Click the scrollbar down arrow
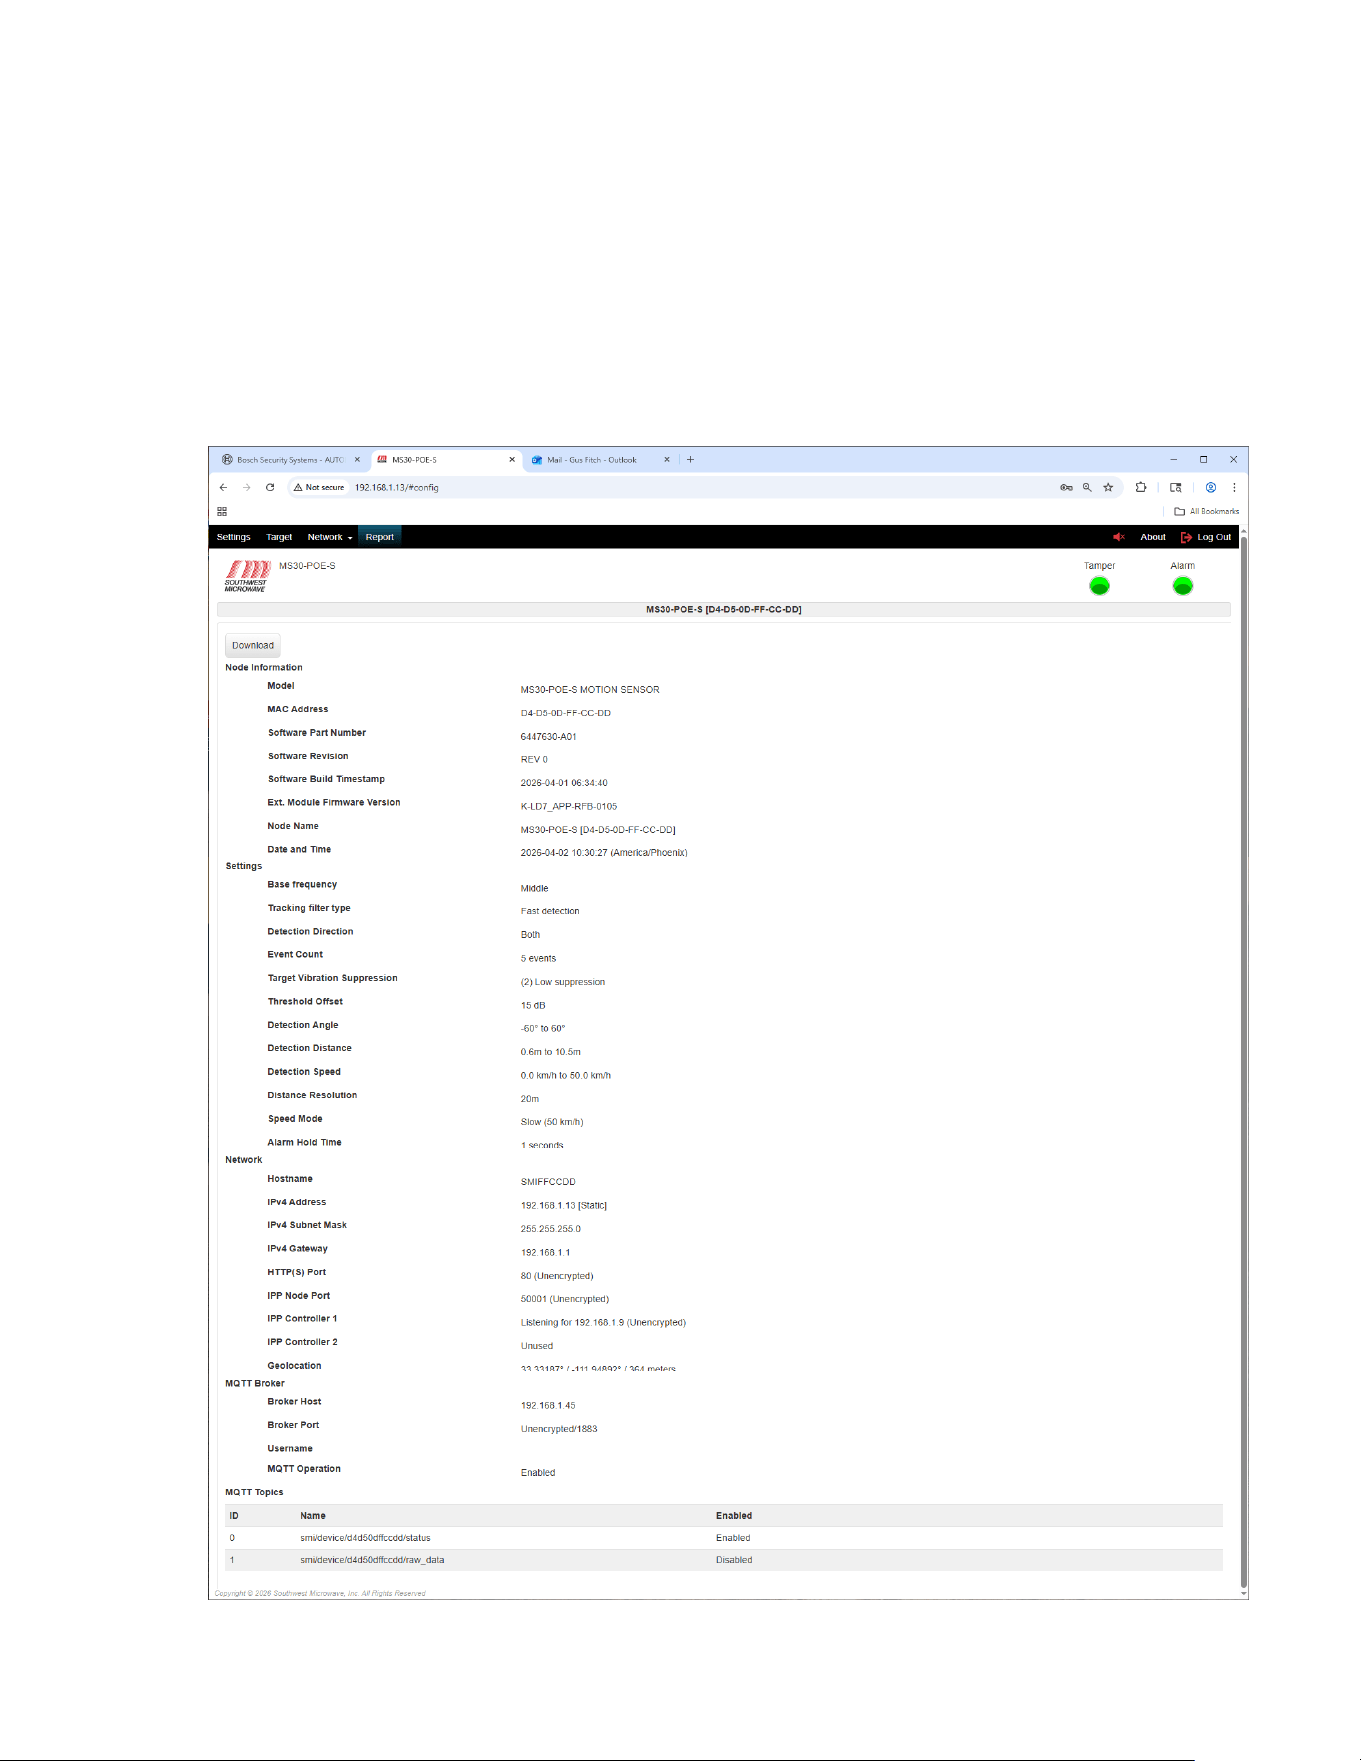 pyautogui.click(x=1244, y=1593)
